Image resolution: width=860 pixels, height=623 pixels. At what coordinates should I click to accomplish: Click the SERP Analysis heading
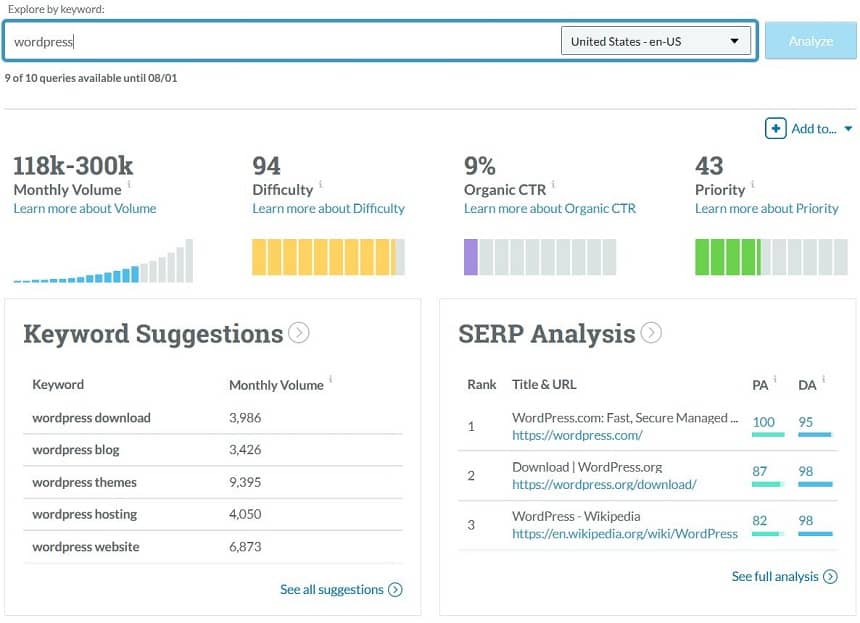tap(547, 334)
